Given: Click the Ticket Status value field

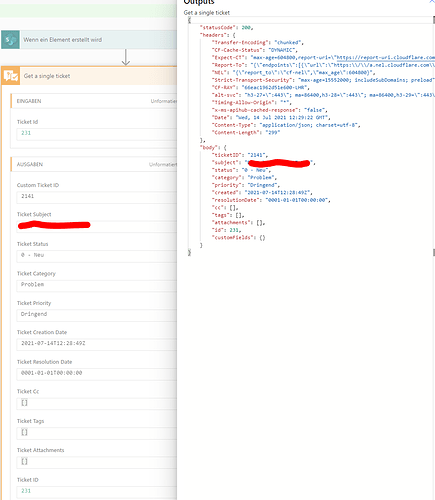Looking at the screenshot, I should click(x=97, y=256).
